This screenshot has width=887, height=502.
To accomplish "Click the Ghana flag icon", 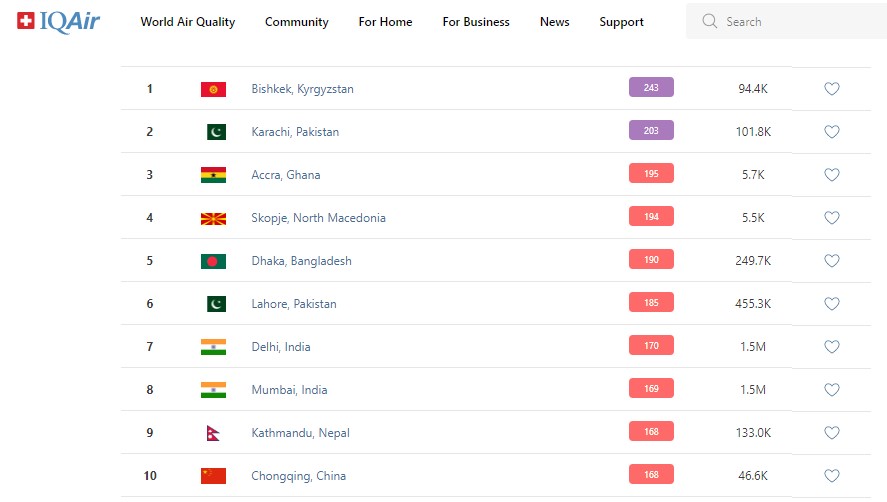I will pyautogui.click(x=213, y=175).
